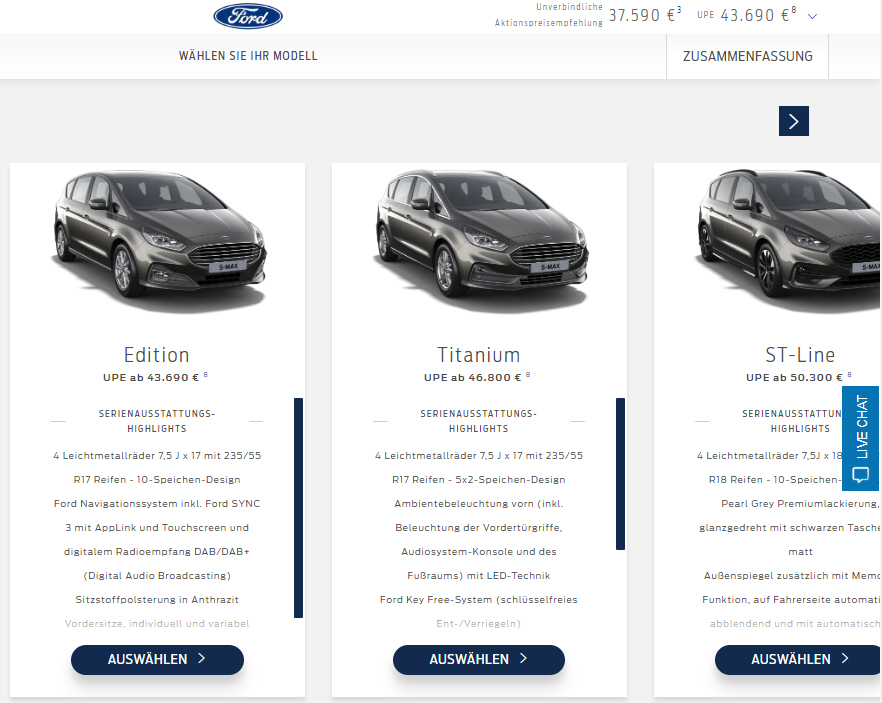The height and width of the screenshot is (703, 882).
Task: Click '(Digital Audio Broadcasting)' text
Action: pyautogui.click(x=157, y=575)
